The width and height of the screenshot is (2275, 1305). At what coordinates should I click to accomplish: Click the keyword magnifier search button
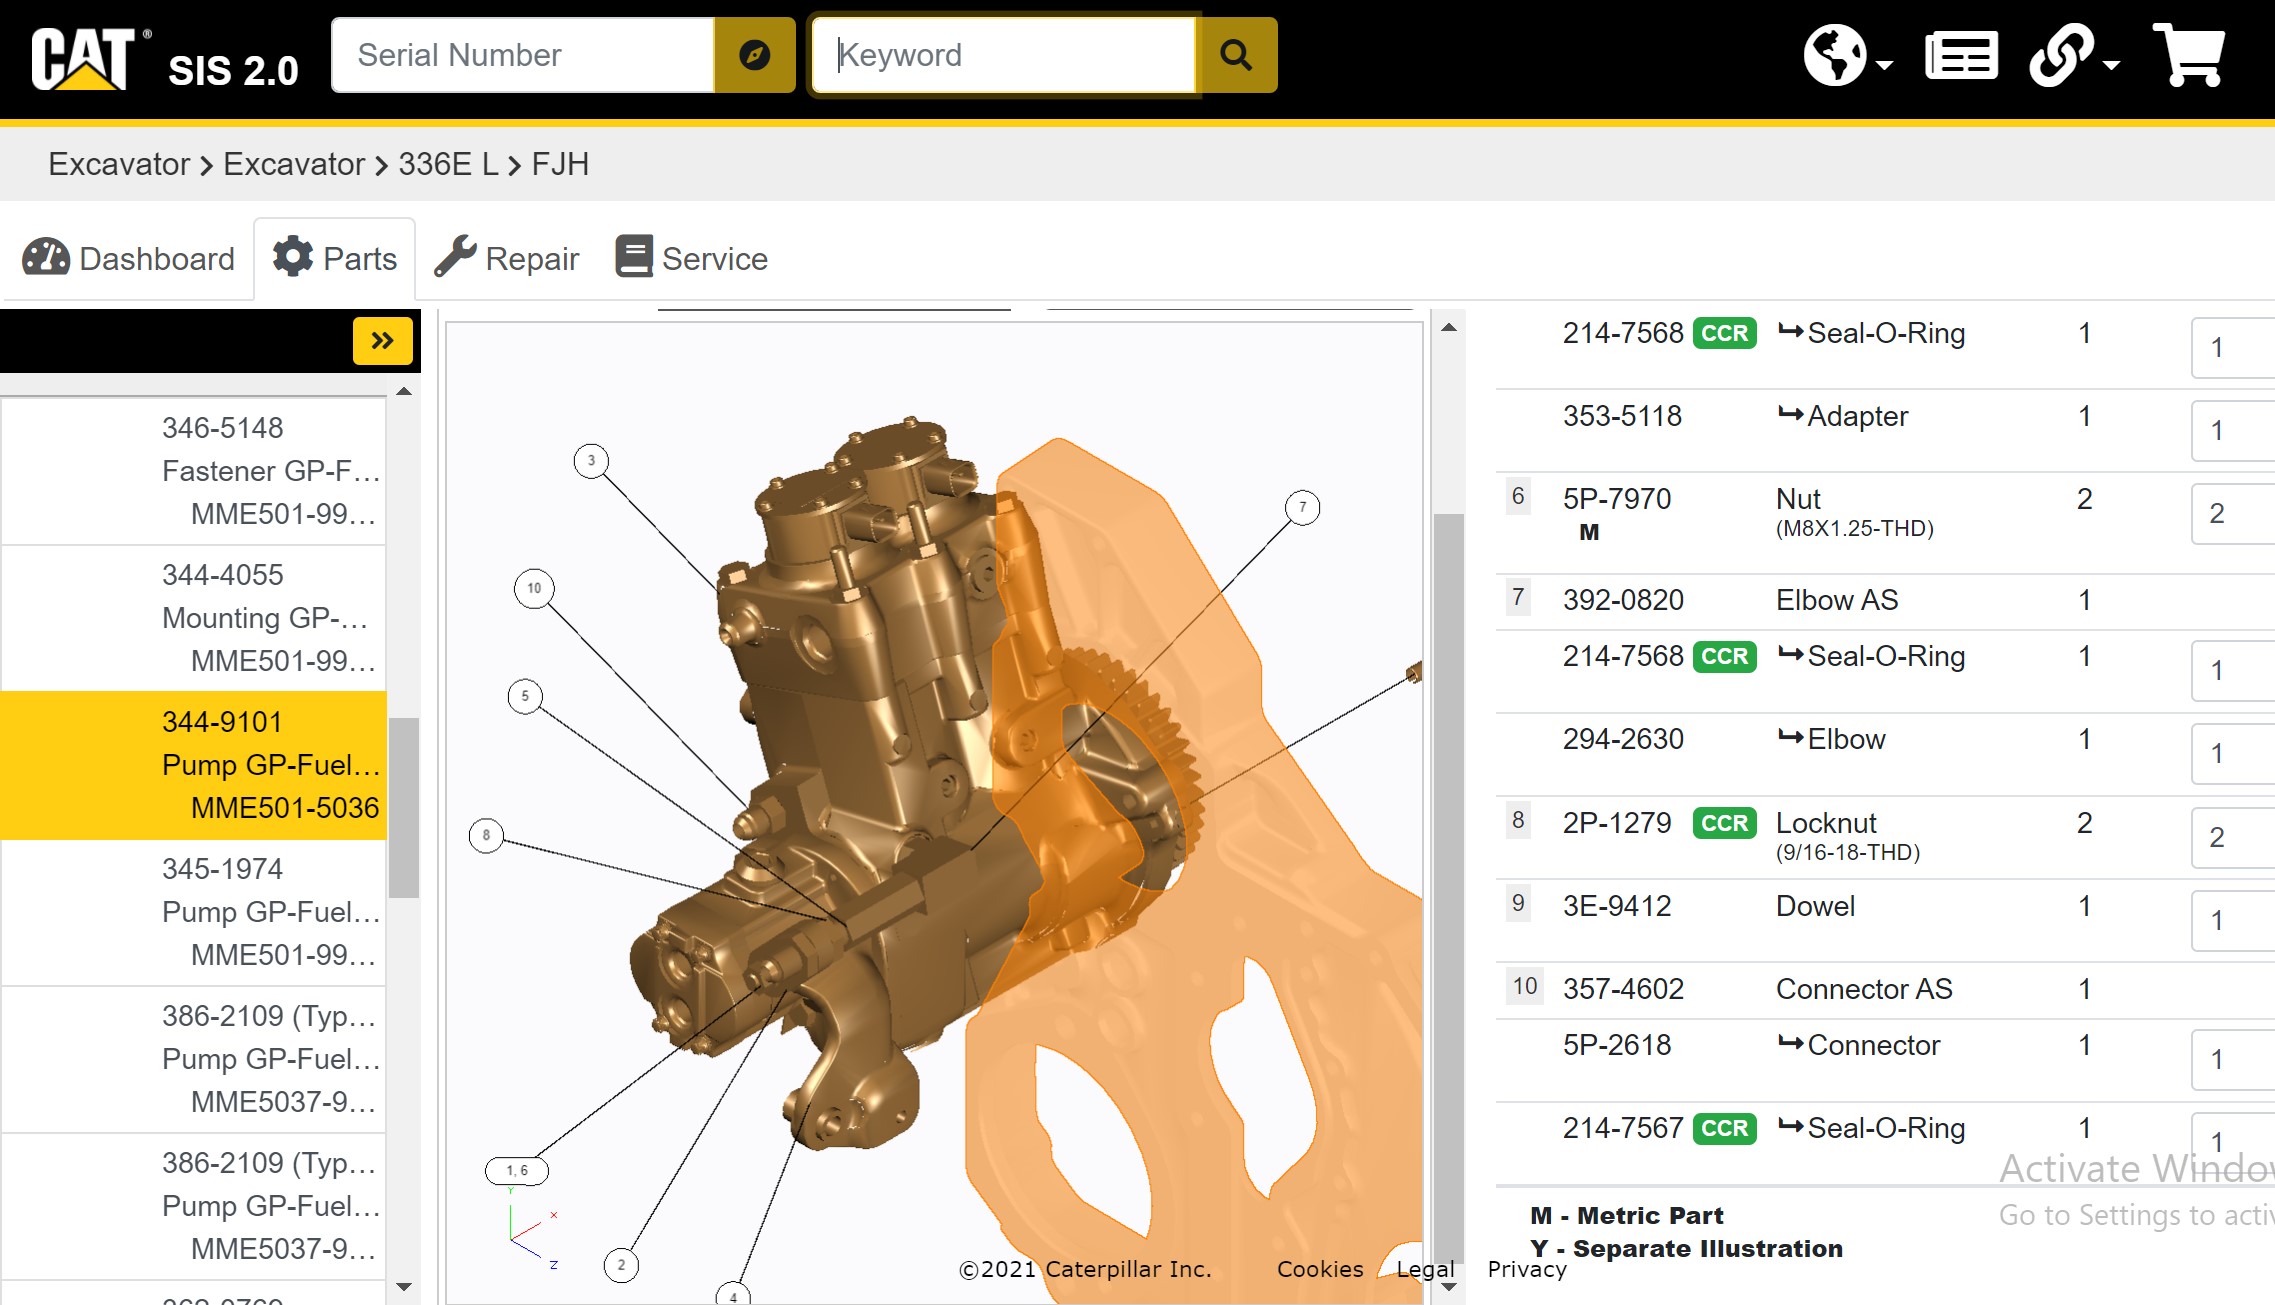[x=1237, y=55]
